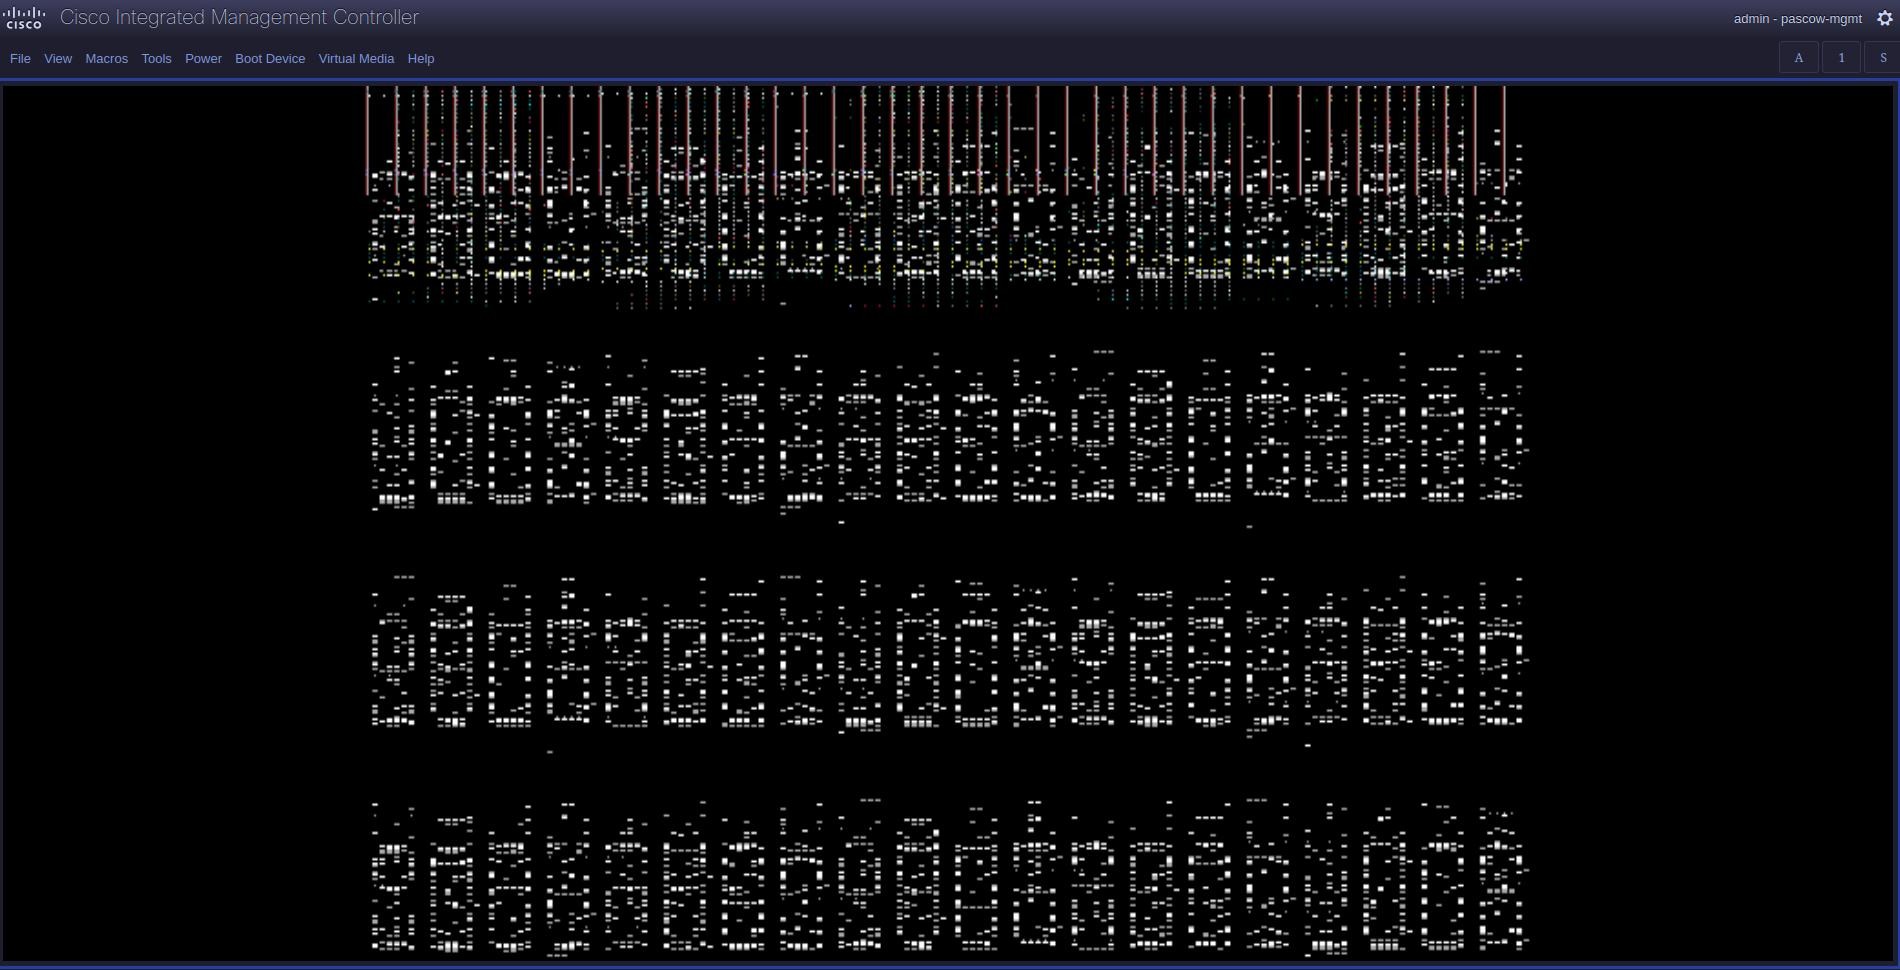The height and width of the screenshot is (970, 1900).
Task: Click the bottom row of garbled console text
Action: point(948,878)
